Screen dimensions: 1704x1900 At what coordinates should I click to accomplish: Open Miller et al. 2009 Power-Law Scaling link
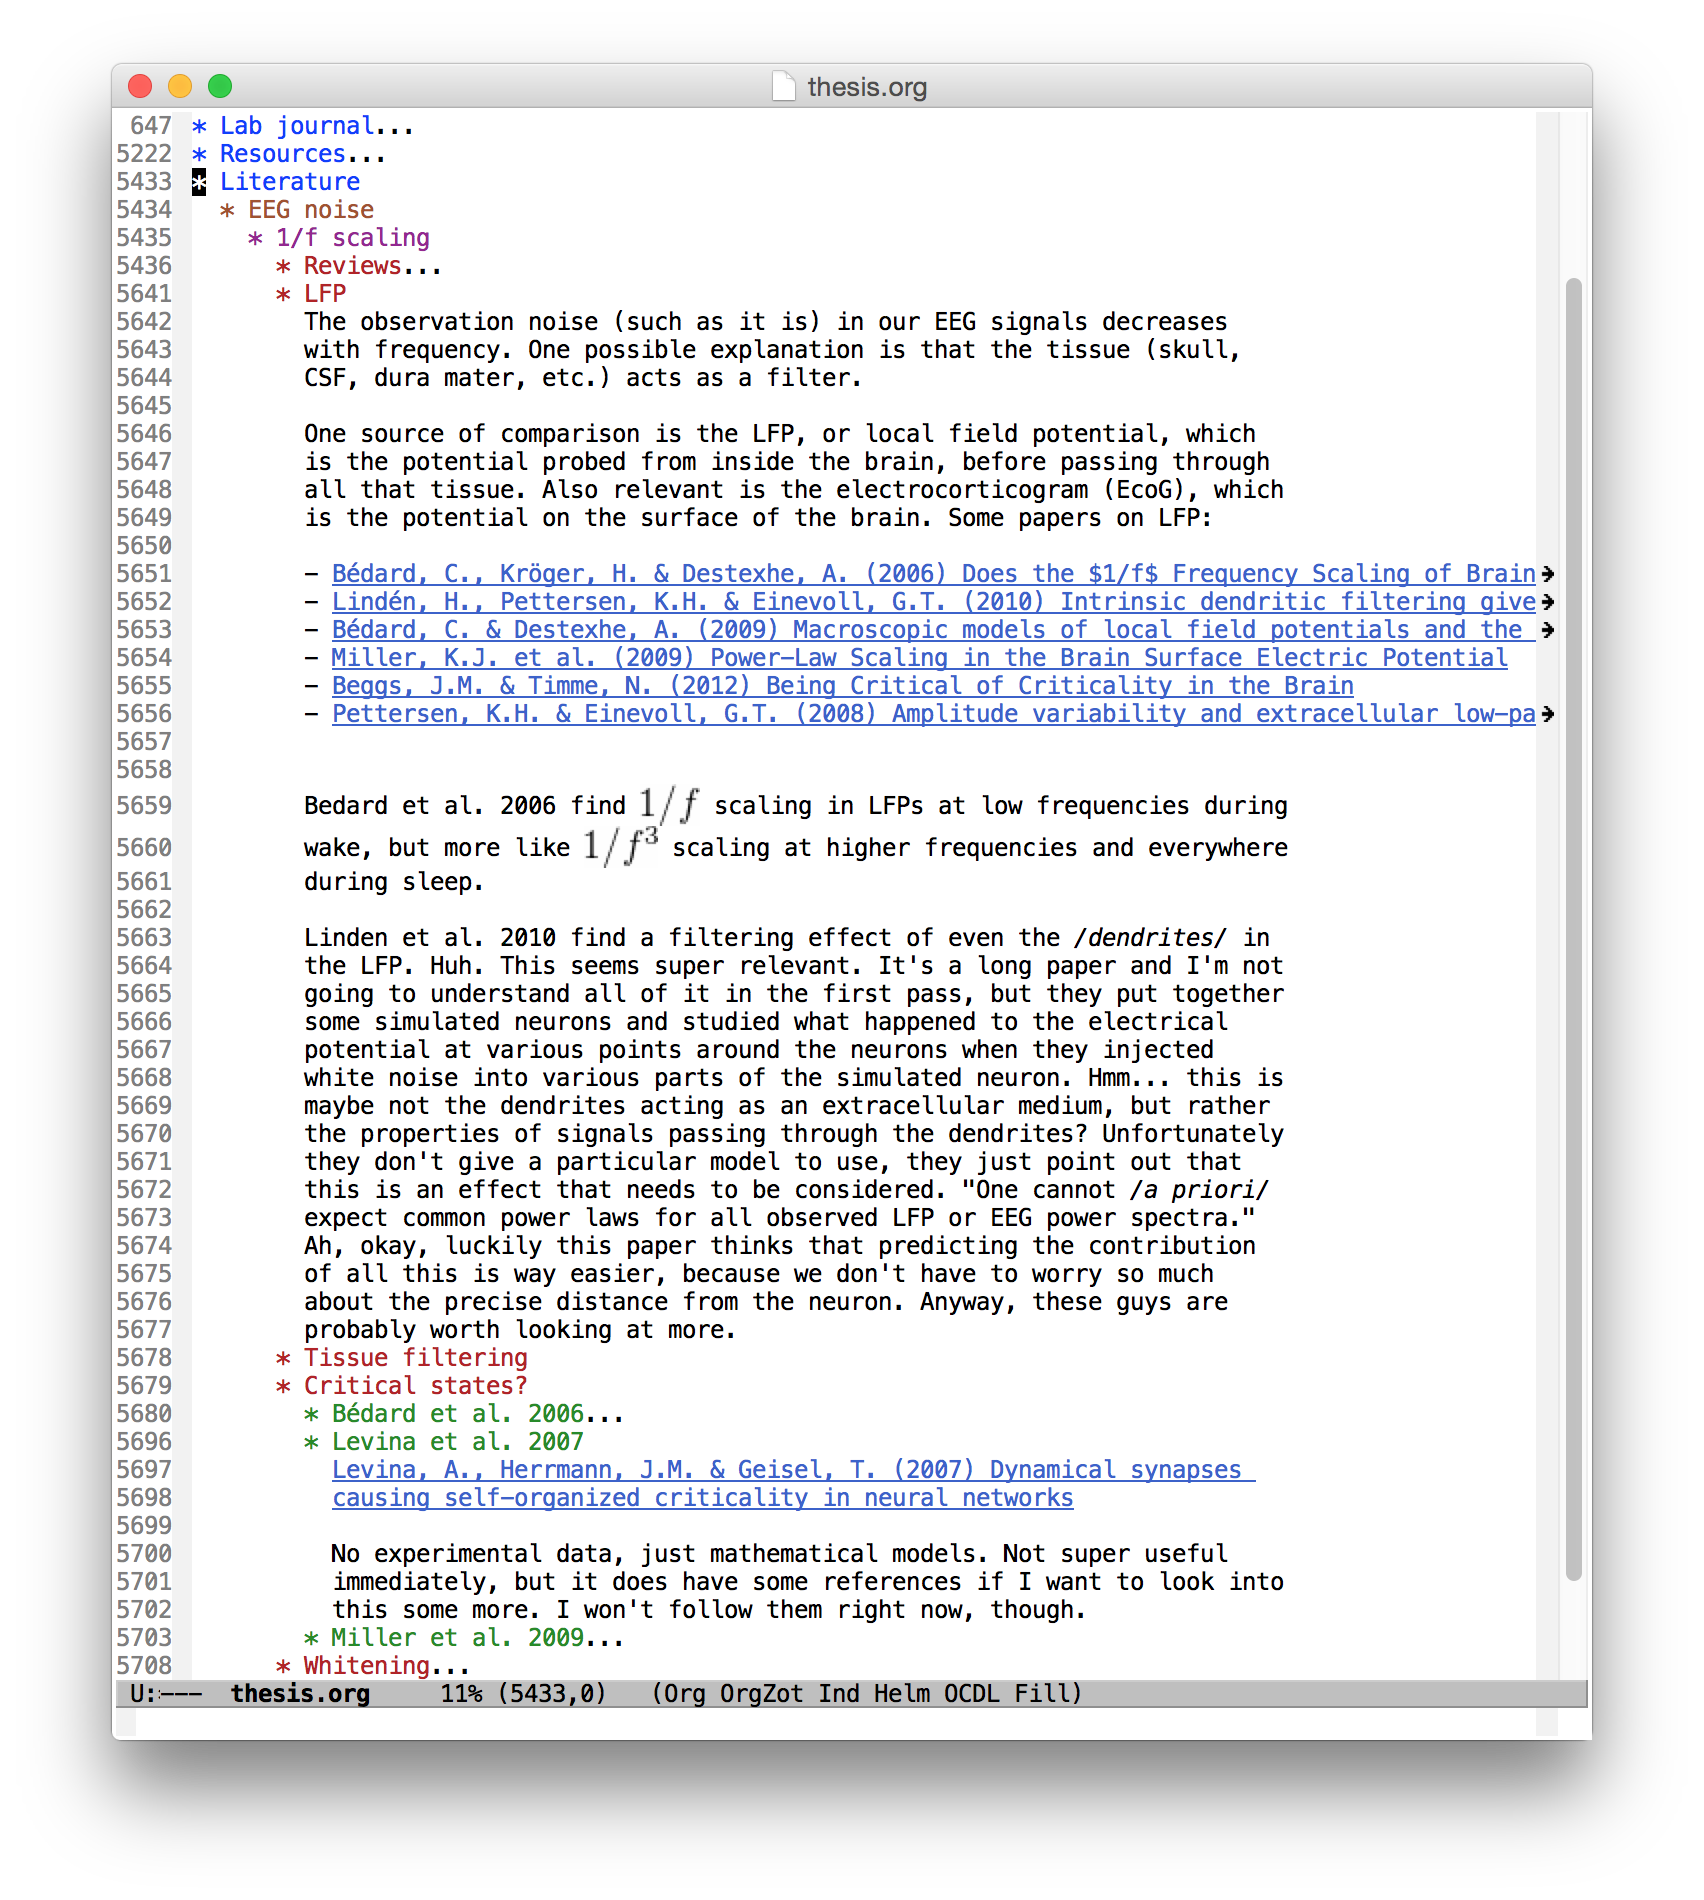click(x=919, y=658)
